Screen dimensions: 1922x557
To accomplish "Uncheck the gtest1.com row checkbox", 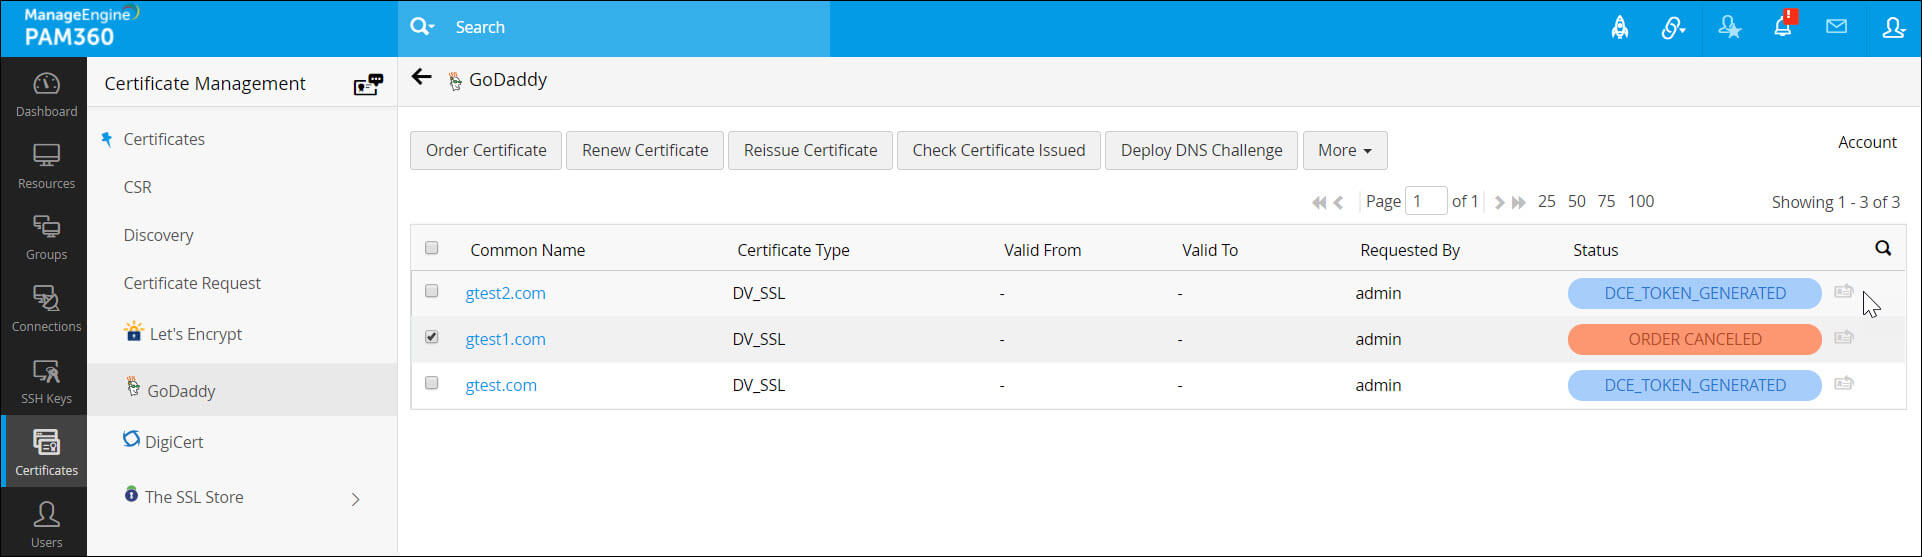I will (432, 337).
